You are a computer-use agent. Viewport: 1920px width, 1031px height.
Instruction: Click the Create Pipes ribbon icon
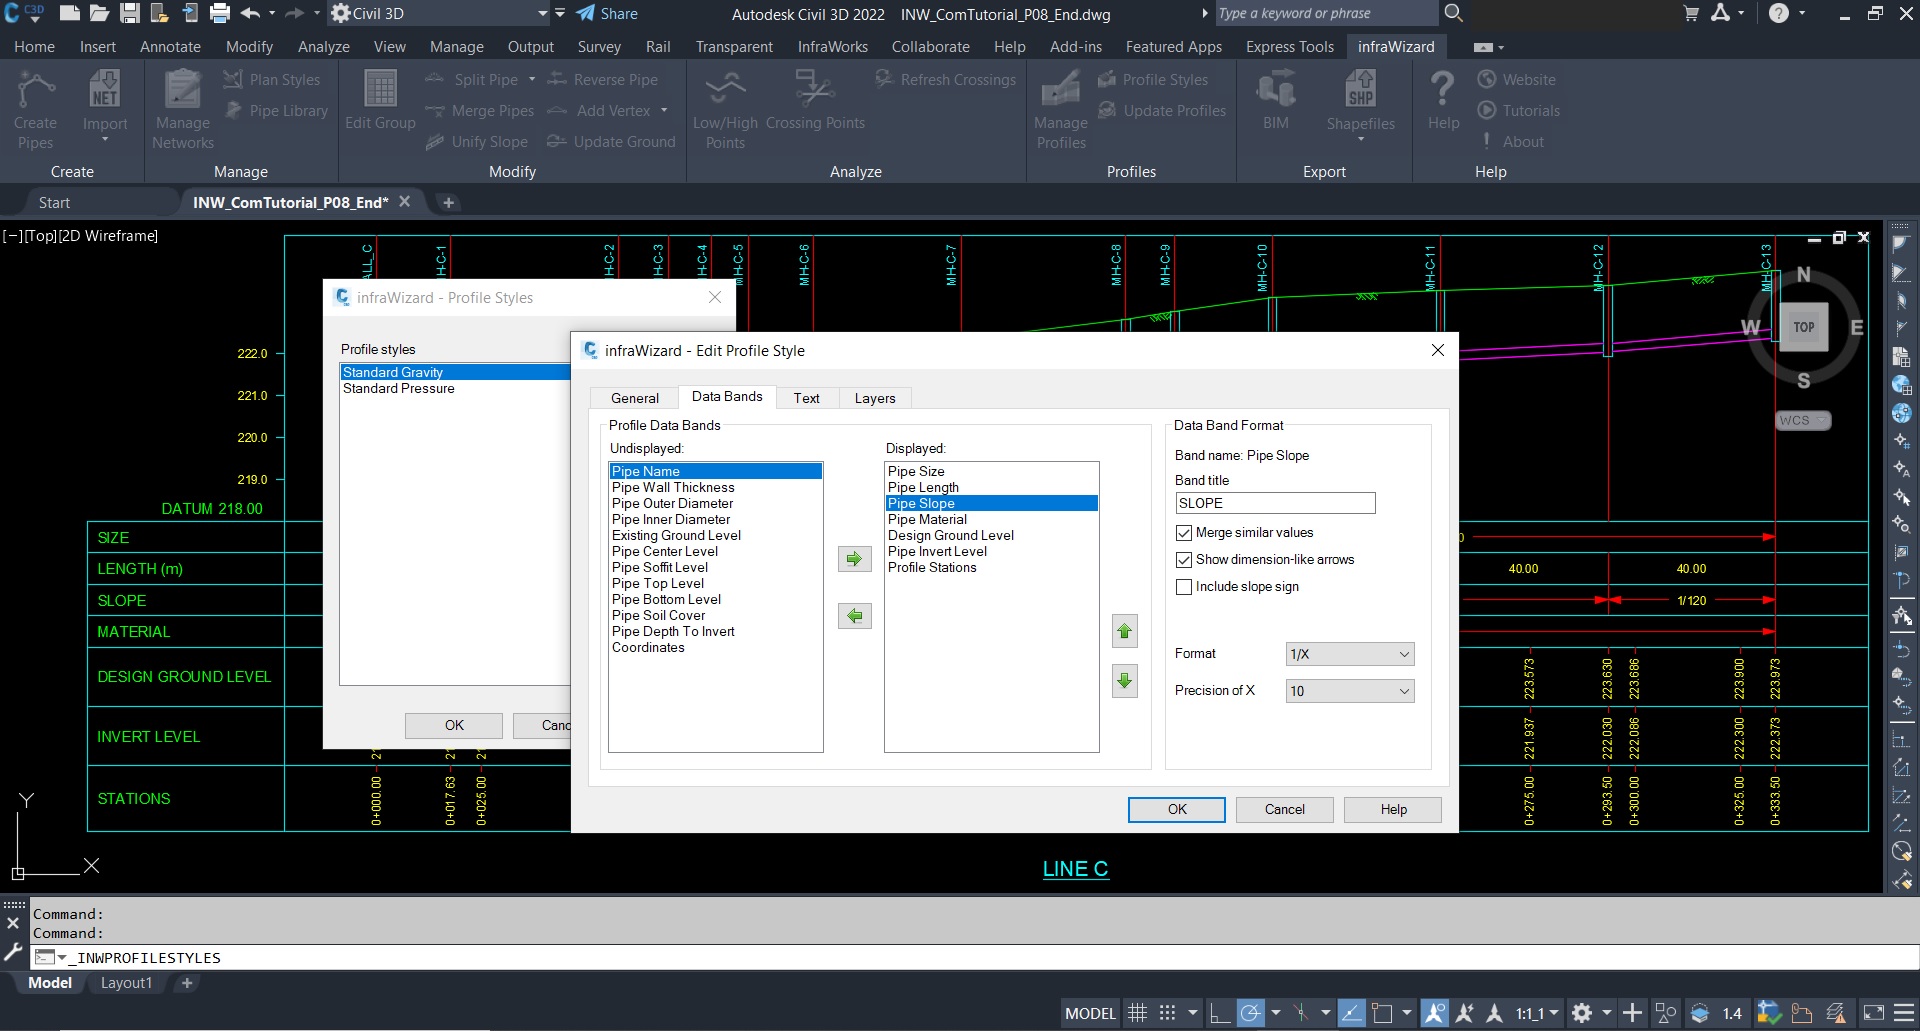(35, 110)
